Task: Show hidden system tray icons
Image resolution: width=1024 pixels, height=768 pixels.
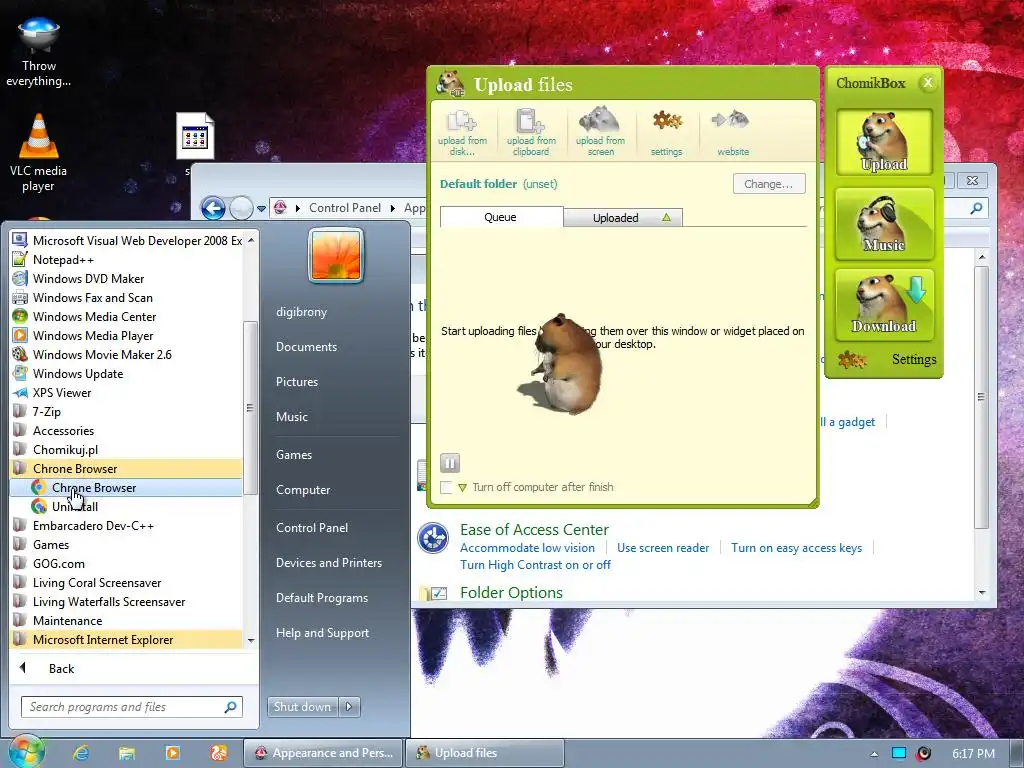Action: coord(874,754)
